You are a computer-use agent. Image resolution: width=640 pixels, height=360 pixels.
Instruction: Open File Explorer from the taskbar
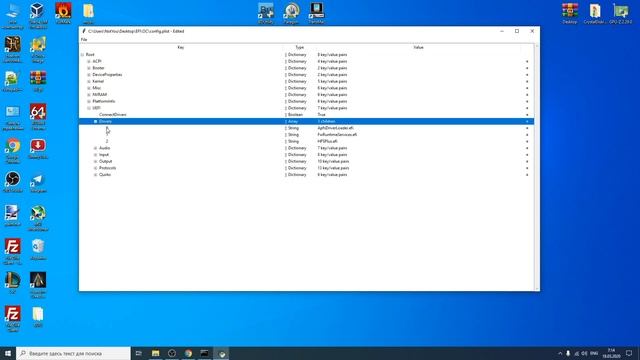pyautogui.click(x=156, y=353)
